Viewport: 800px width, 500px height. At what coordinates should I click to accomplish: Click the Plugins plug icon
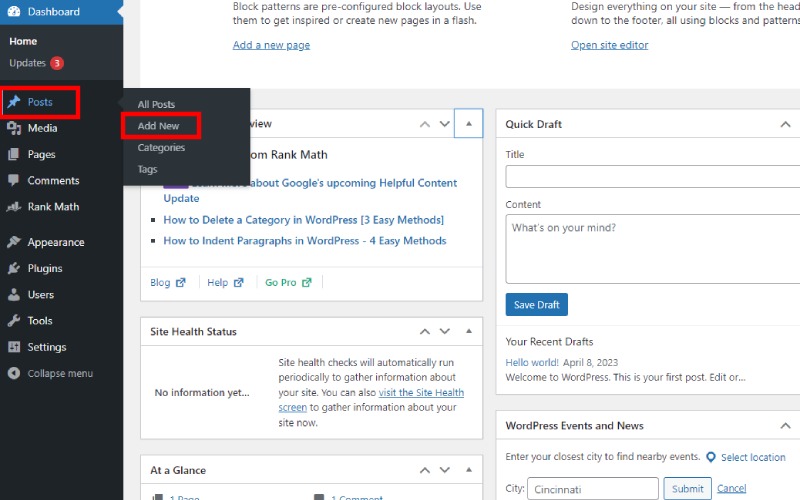(x=14, y=268)
